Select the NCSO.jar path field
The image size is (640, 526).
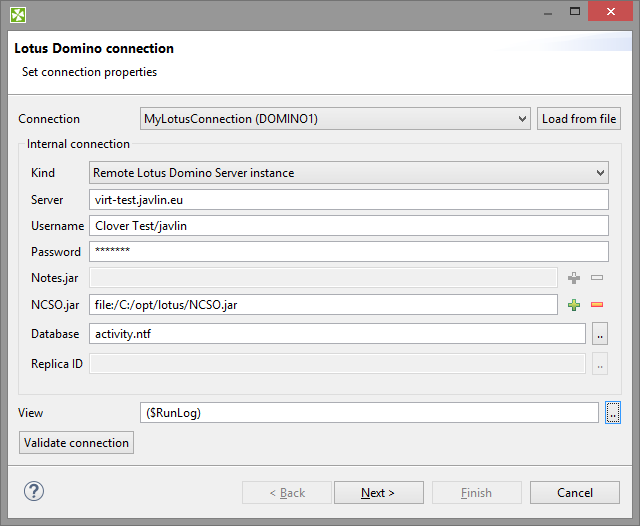coord(323,305)
